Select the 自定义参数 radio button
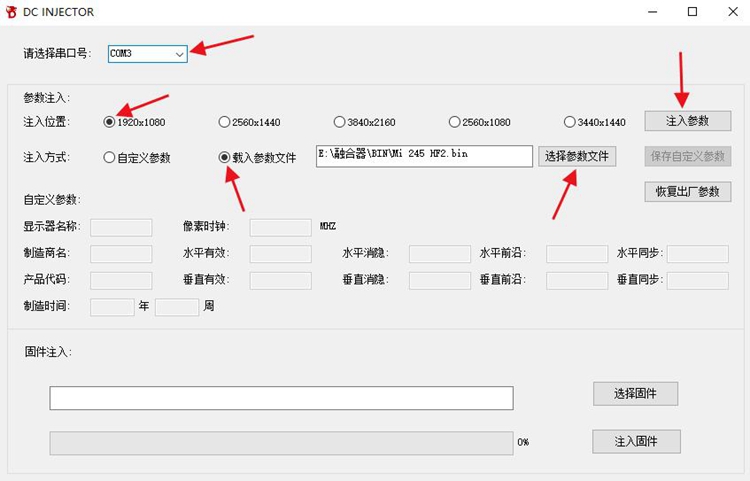The height and width of the screenshot is (481, 750). click(x=109, y=157)
